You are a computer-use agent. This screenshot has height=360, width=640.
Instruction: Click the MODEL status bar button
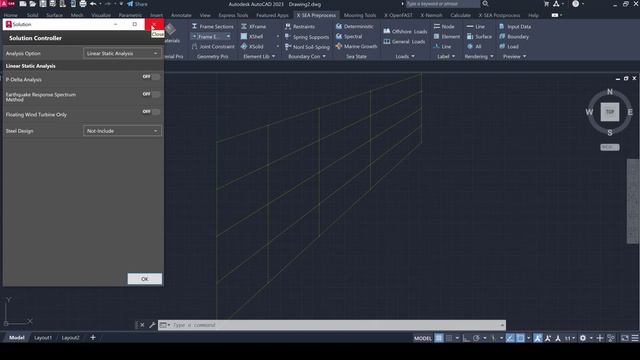click(x=422, y=338)
